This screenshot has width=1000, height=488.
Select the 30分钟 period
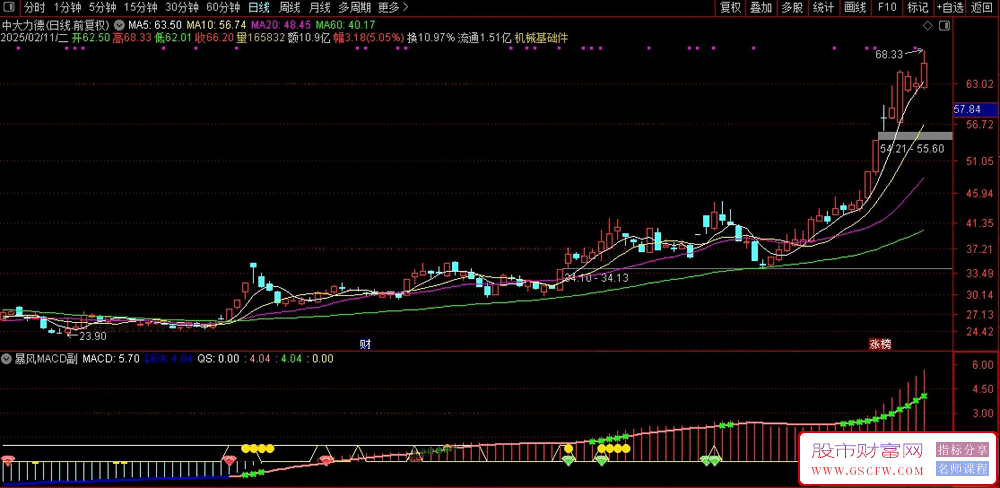tap(181, 8)
